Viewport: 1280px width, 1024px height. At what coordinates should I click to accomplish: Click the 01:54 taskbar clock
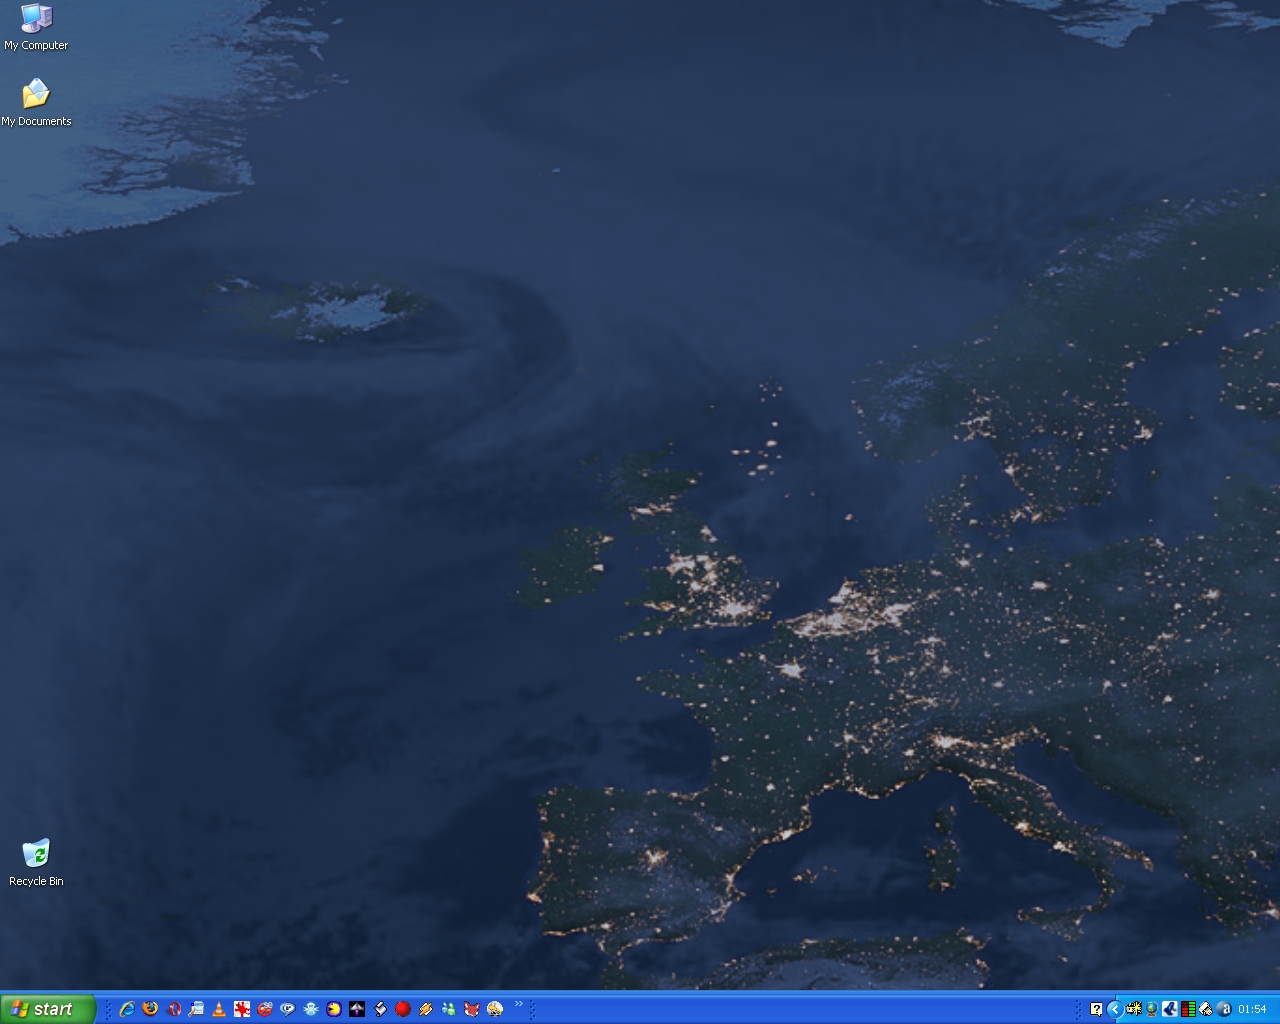click(x=1252, y=1009)
